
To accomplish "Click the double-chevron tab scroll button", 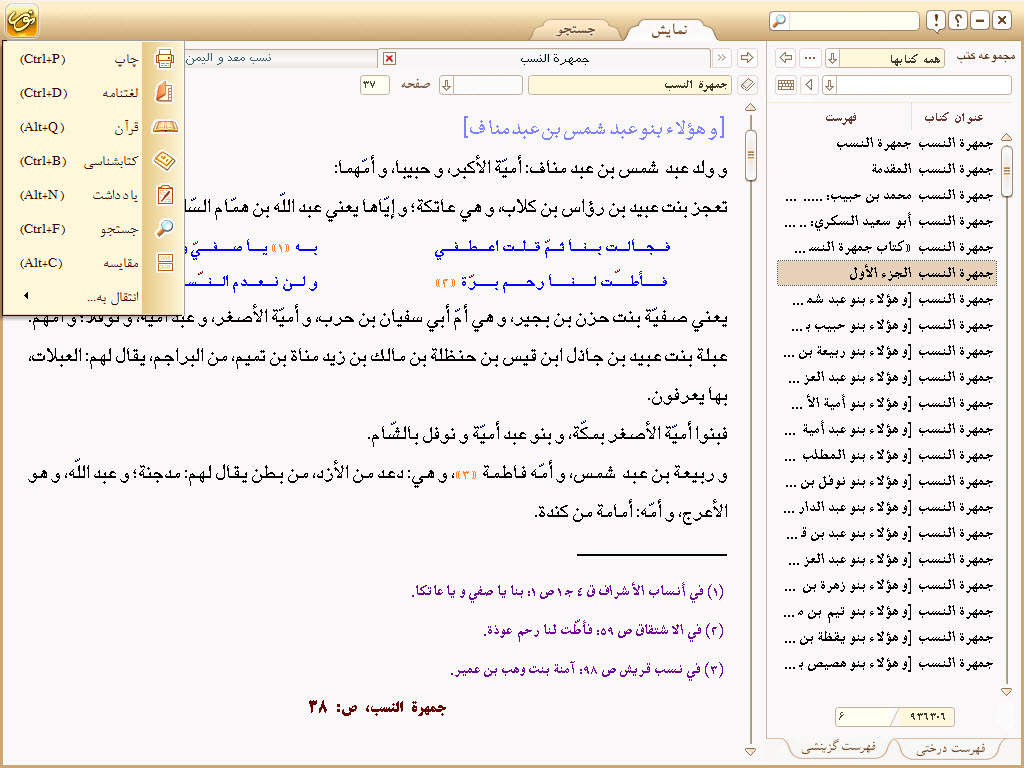I will [722, 58].
